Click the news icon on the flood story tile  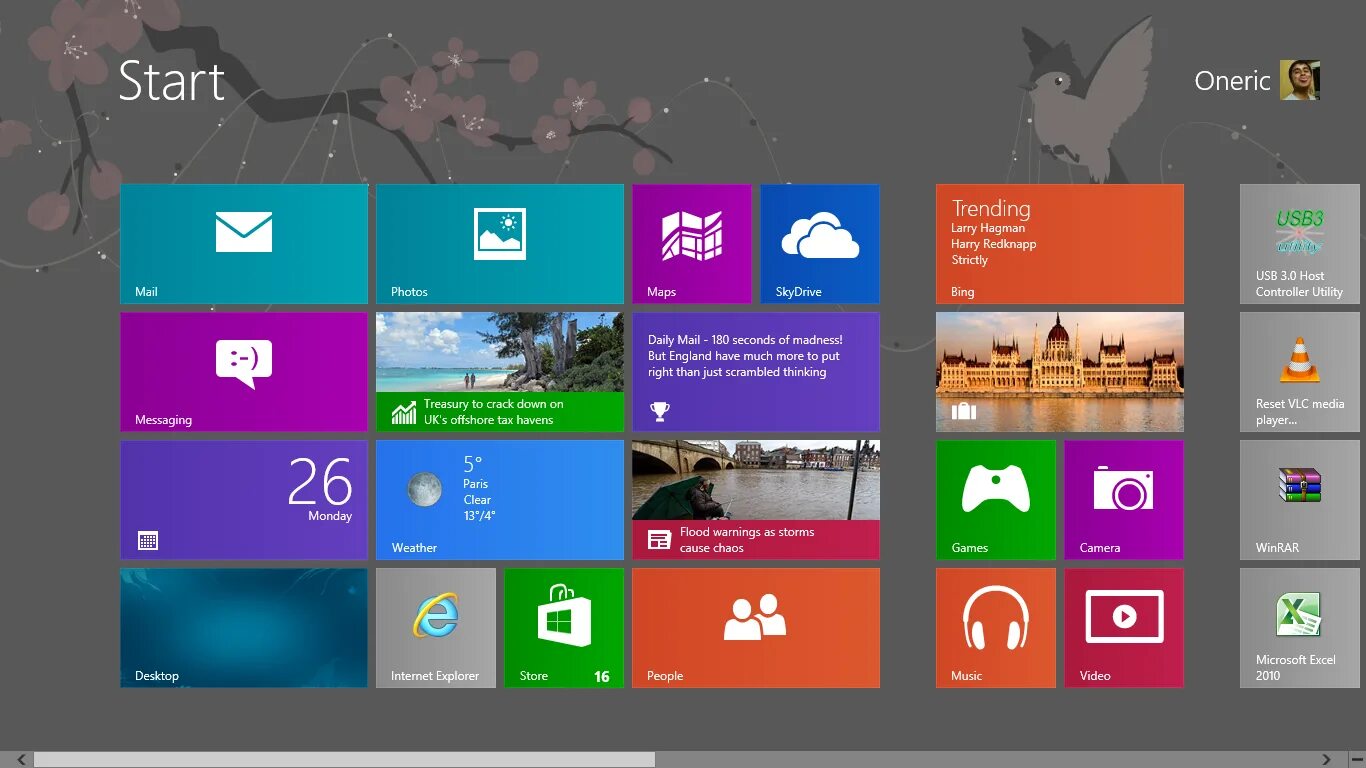click(659, 540)
